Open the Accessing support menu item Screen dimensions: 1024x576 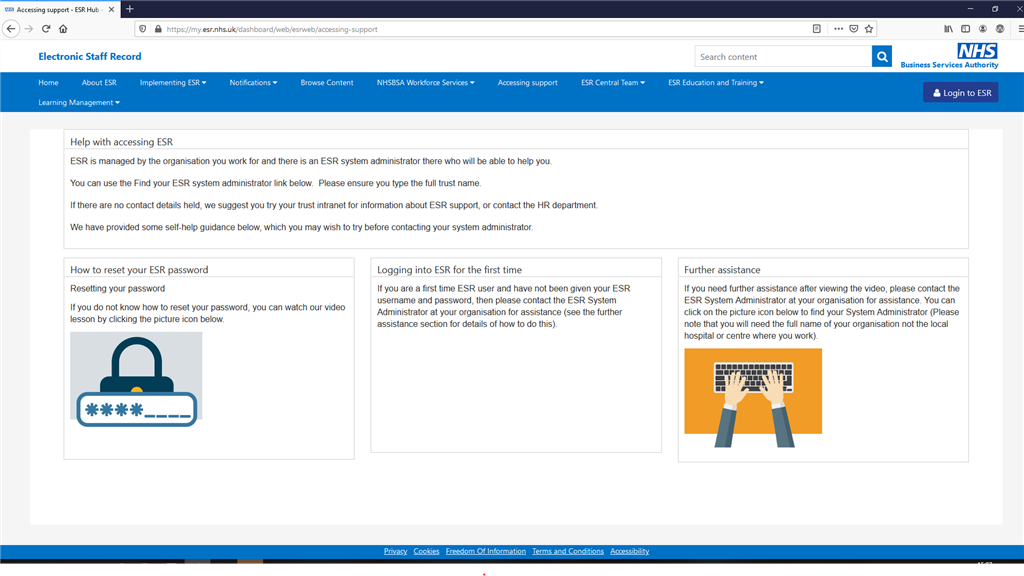tap(528, 83)
